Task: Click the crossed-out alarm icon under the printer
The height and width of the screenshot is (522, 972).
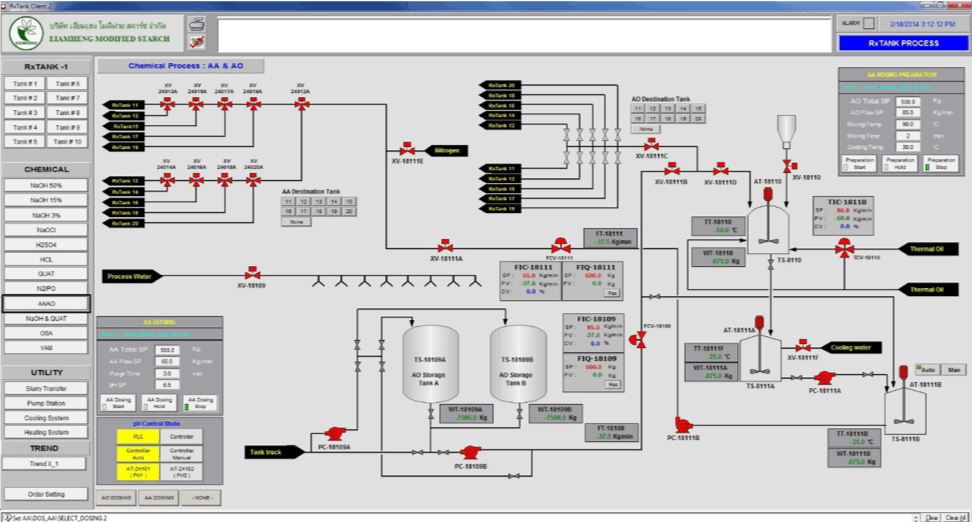Action: click(x=197, y=42)
